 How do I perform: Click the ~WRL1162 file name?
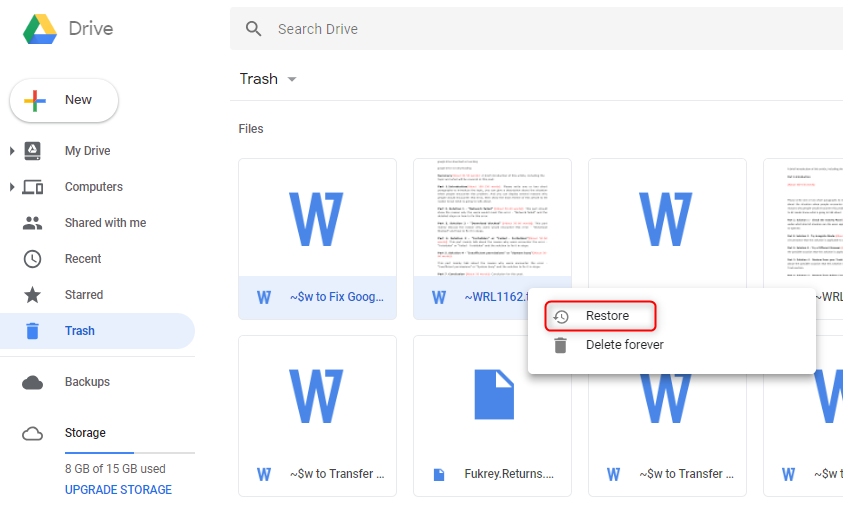[495, 297]
